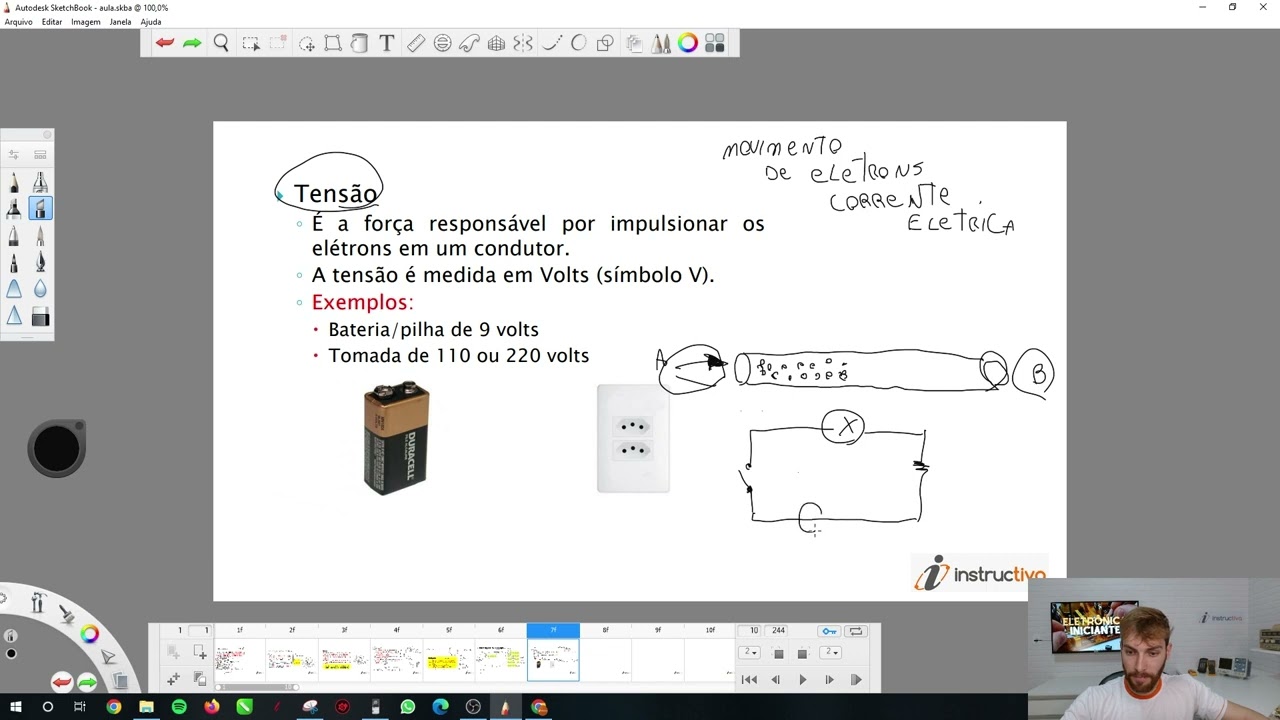
Task: Open Windows Start menu
Action: click(x=15, y=707)
